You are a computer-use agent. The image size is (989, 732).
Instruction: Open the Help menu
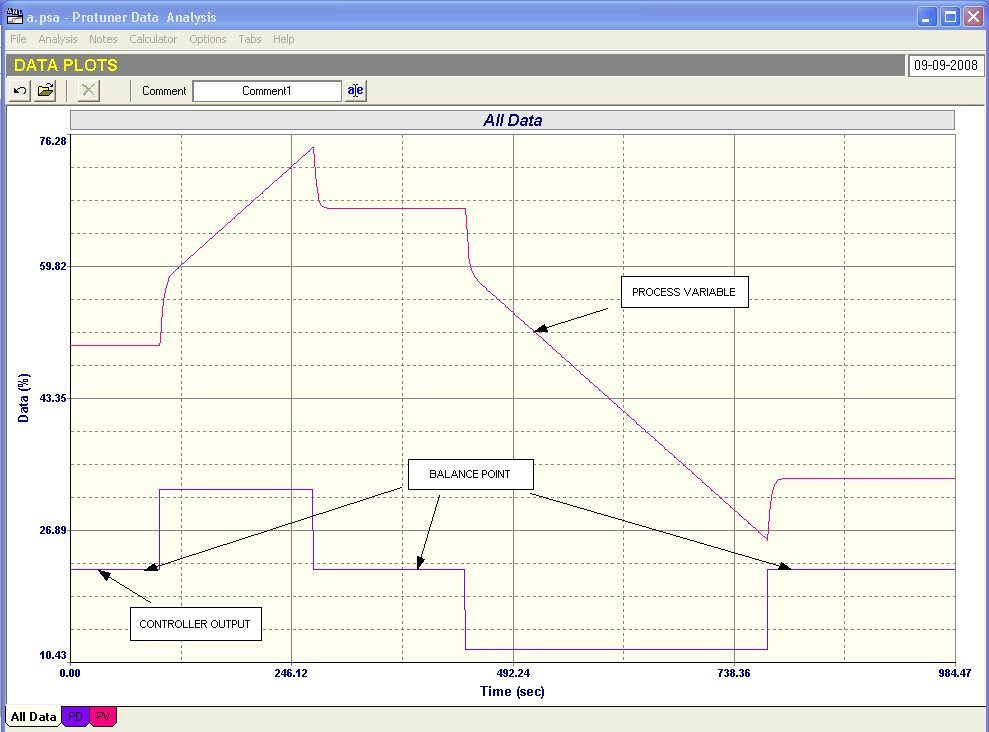click(284, 39)
